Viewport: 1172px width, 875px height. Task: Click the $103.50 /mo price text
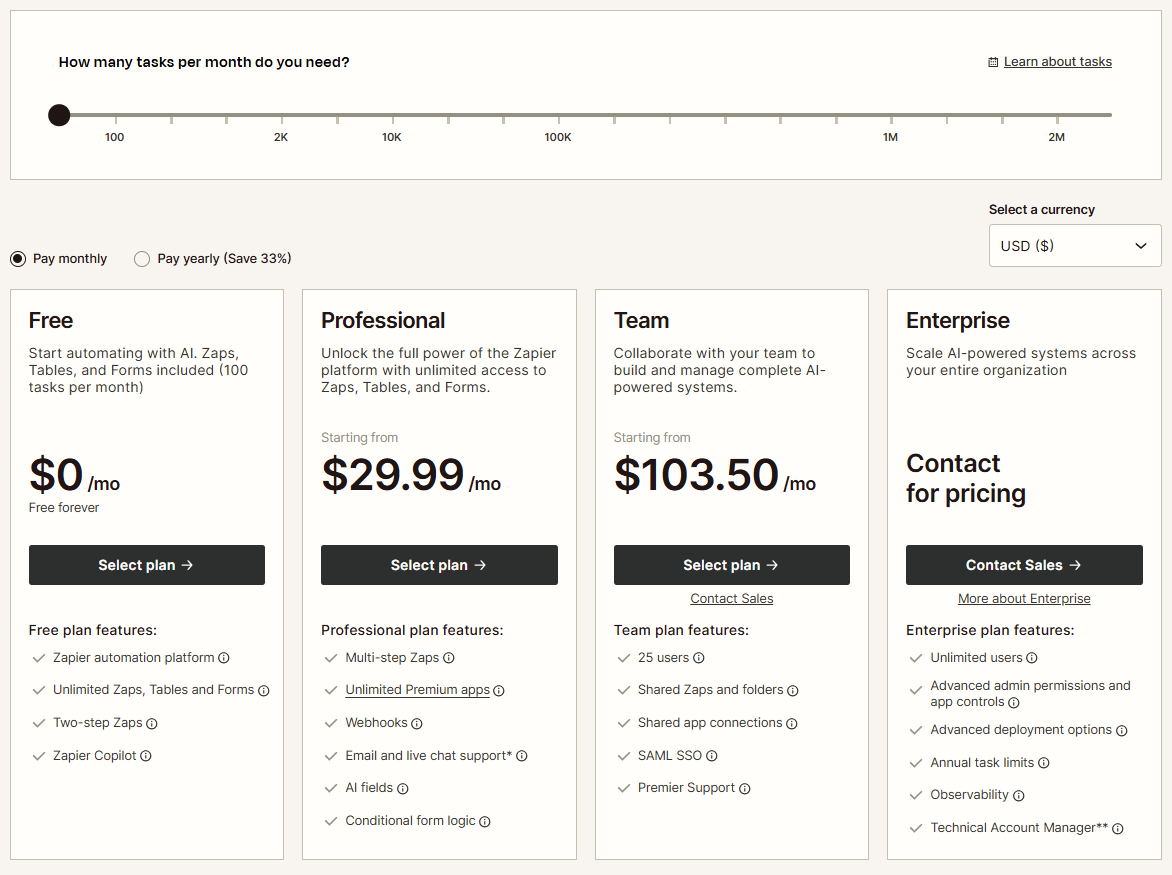coord(715,475)
